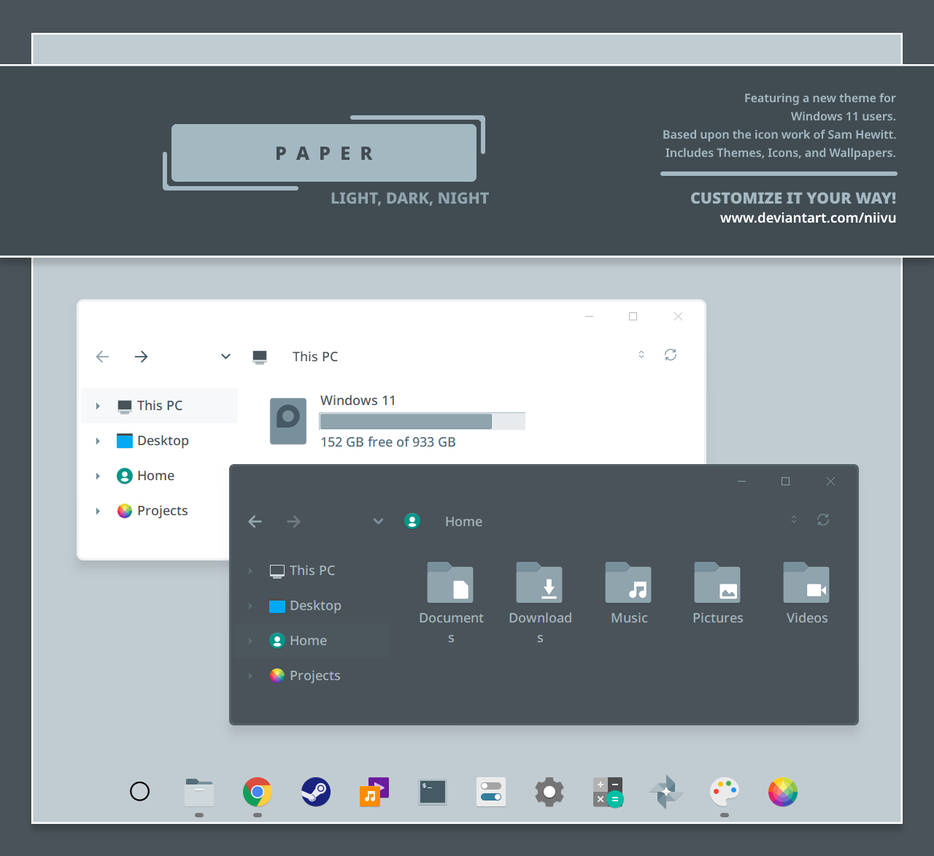
Task: Open the terminal taskbar icon
Action: tap(432, 792)
